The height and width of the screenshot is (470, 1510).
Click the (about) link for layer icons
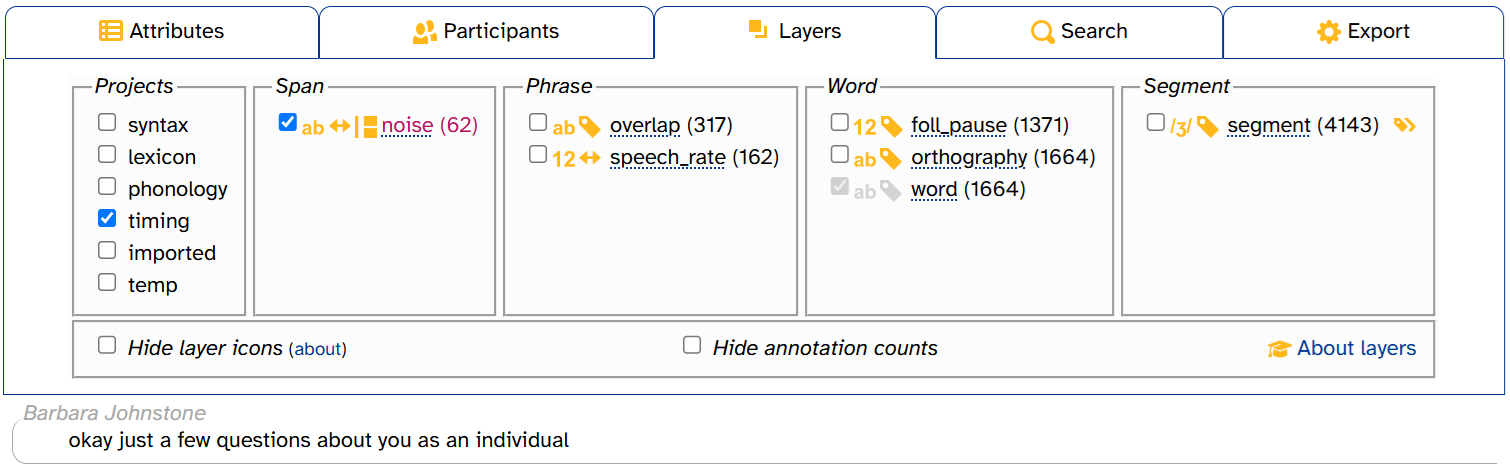(318, 349)
